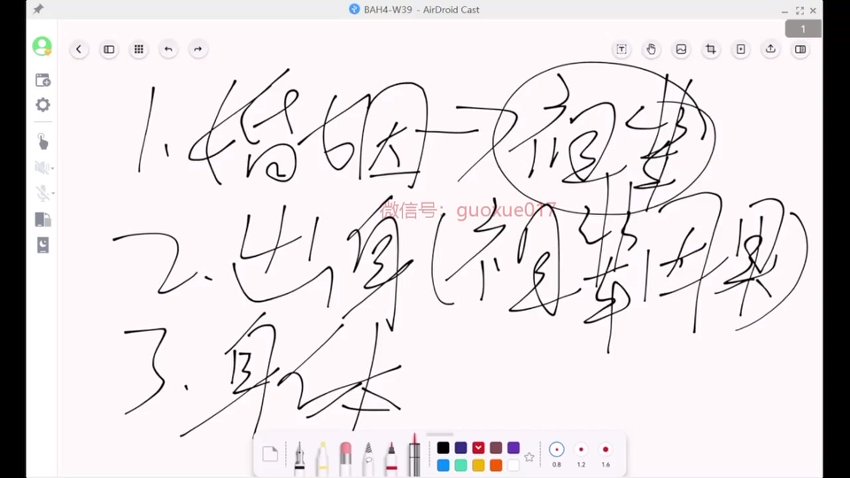Select the text box tool
850x478 pixels.
[621, 49]
